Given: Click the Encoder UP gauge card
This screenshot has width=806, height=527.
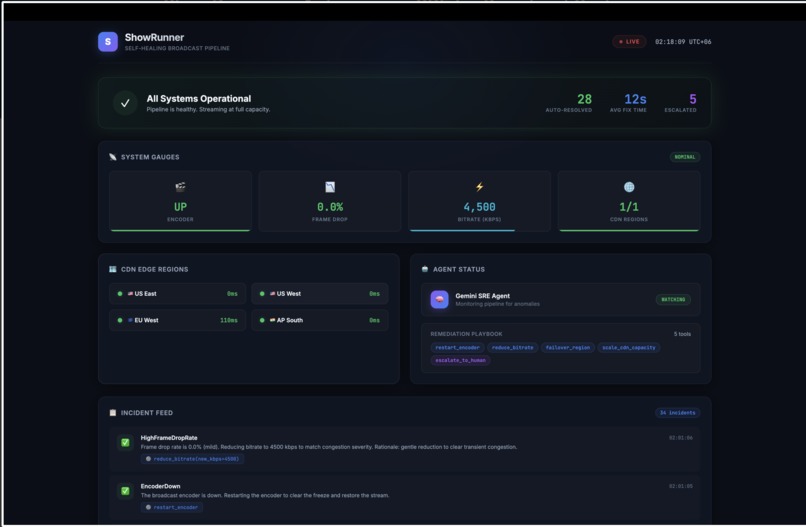Looking at the screenshot, I should (x=180, y=201).
